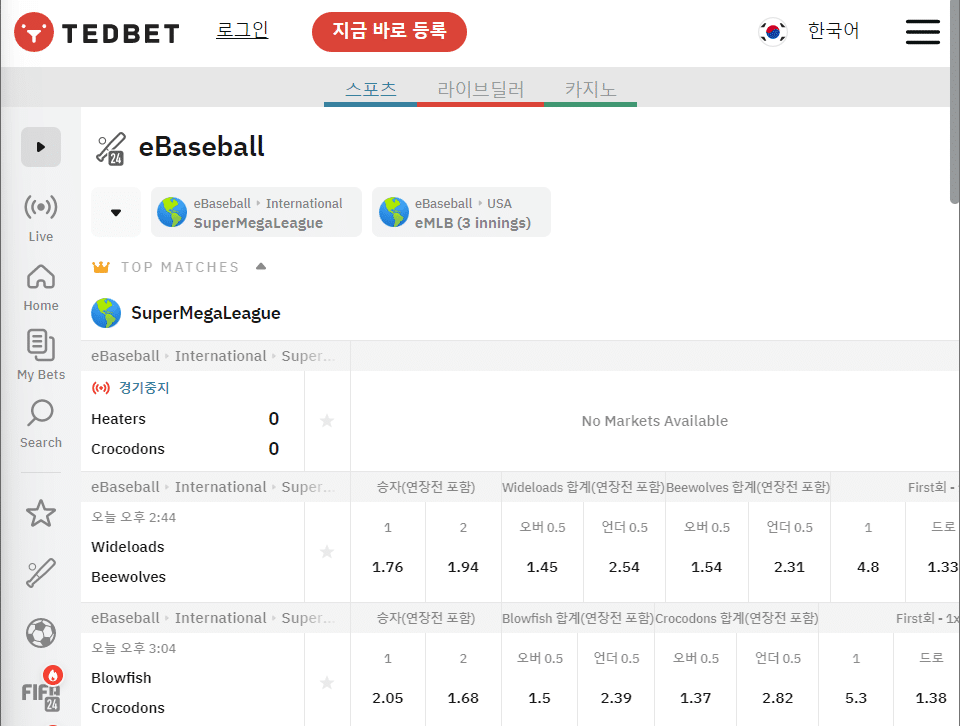Open the Blowfish team name in match

pyautogui.click(x=121, y=678)
